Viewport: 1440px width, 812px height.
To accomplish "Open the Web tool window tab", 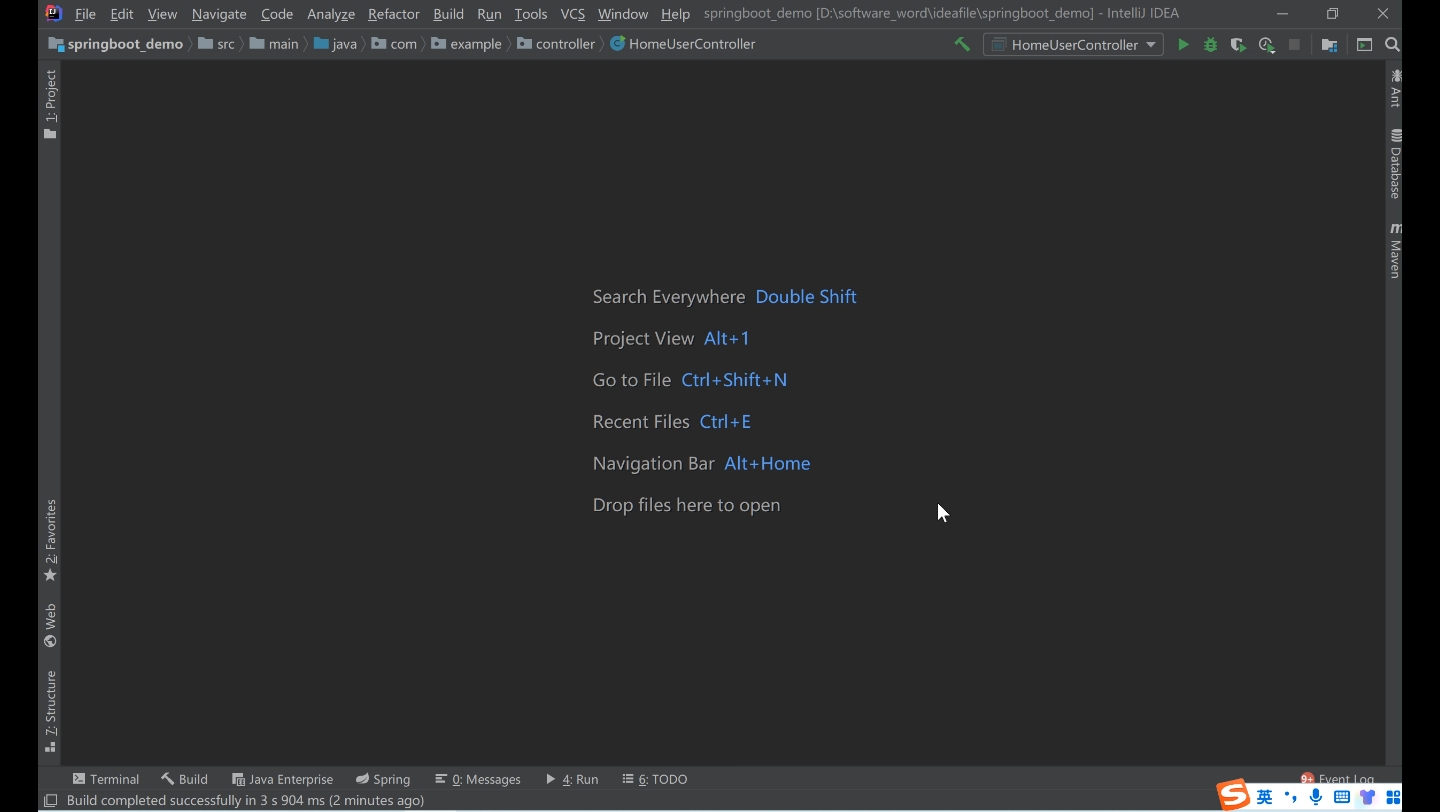I will (50, 626).
